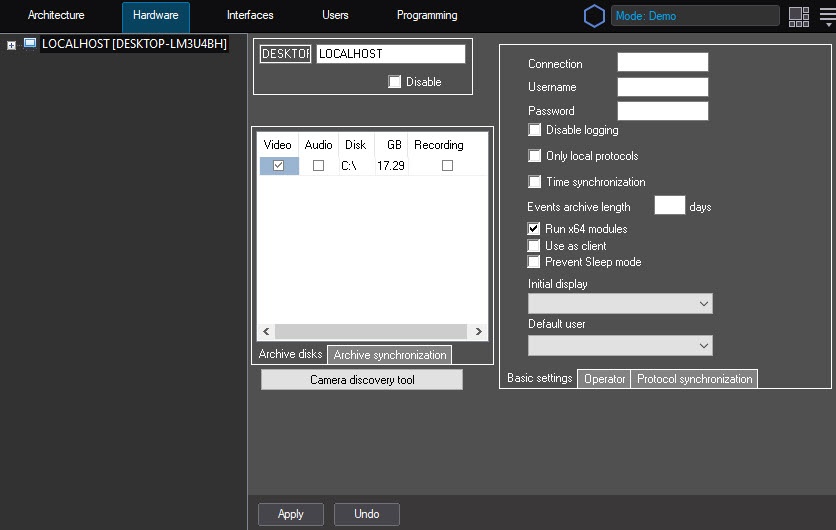Image resolution: width=836 pixels, height=530 pixels.
Task: Expand the LOCALHOST tree node
Action: pyautogui.click(x=12, y=45)
